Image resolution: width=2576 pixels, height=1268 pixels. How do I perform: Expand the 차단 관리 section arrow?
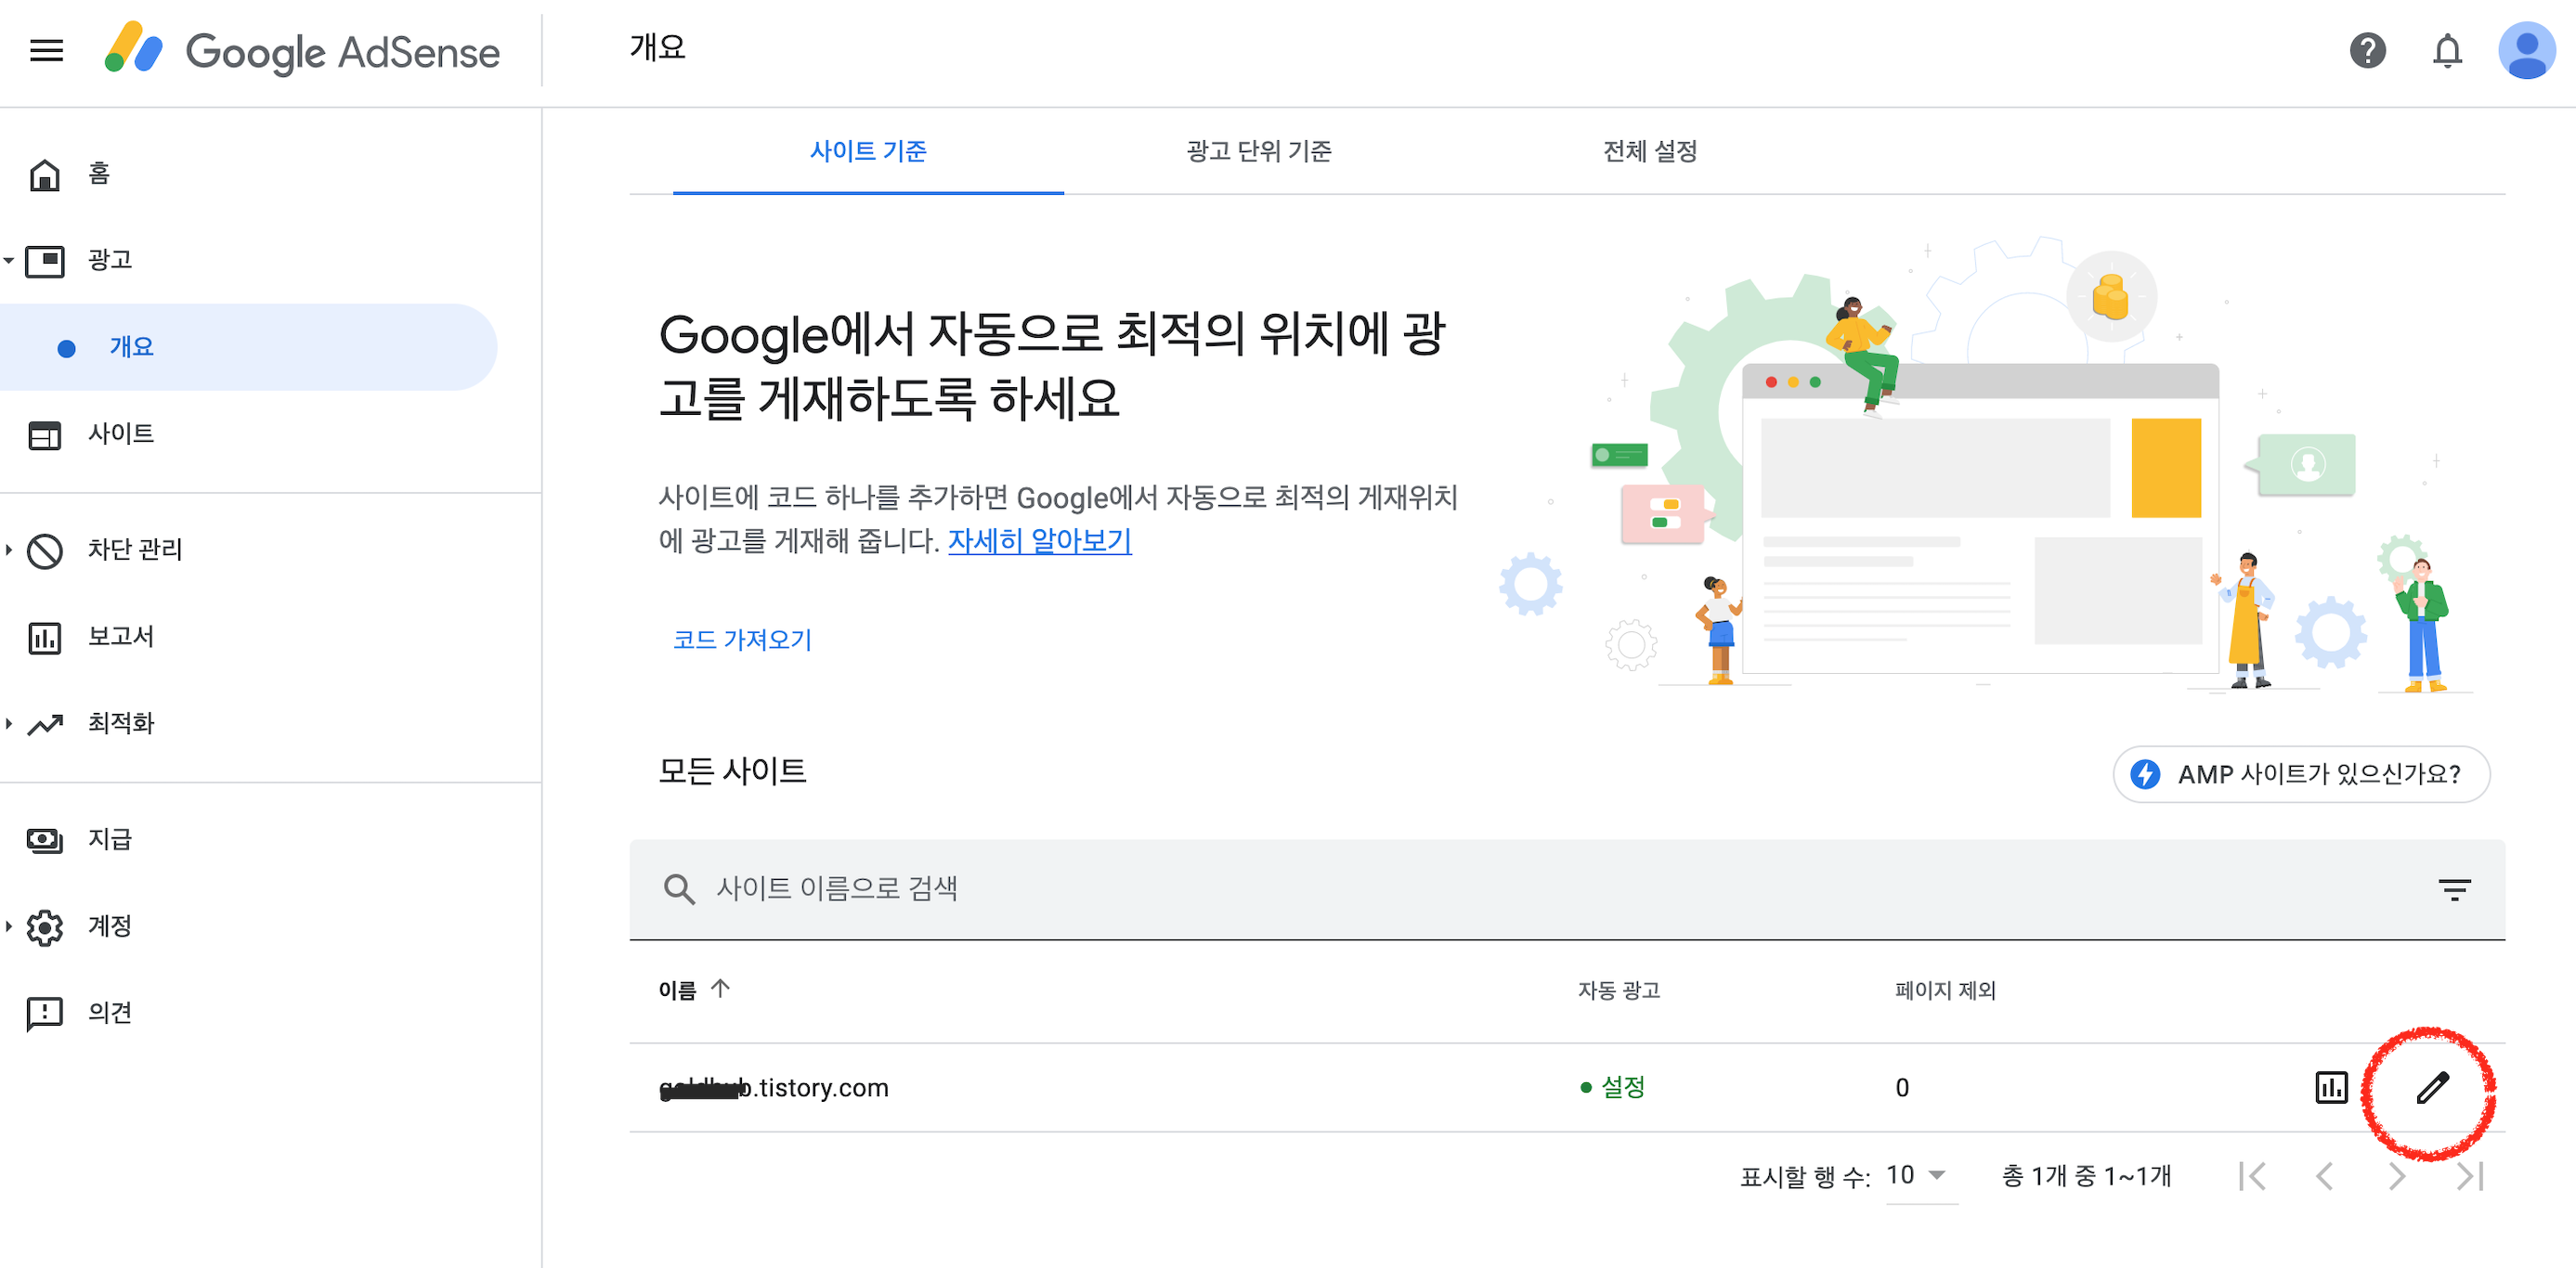pos(9,550)
